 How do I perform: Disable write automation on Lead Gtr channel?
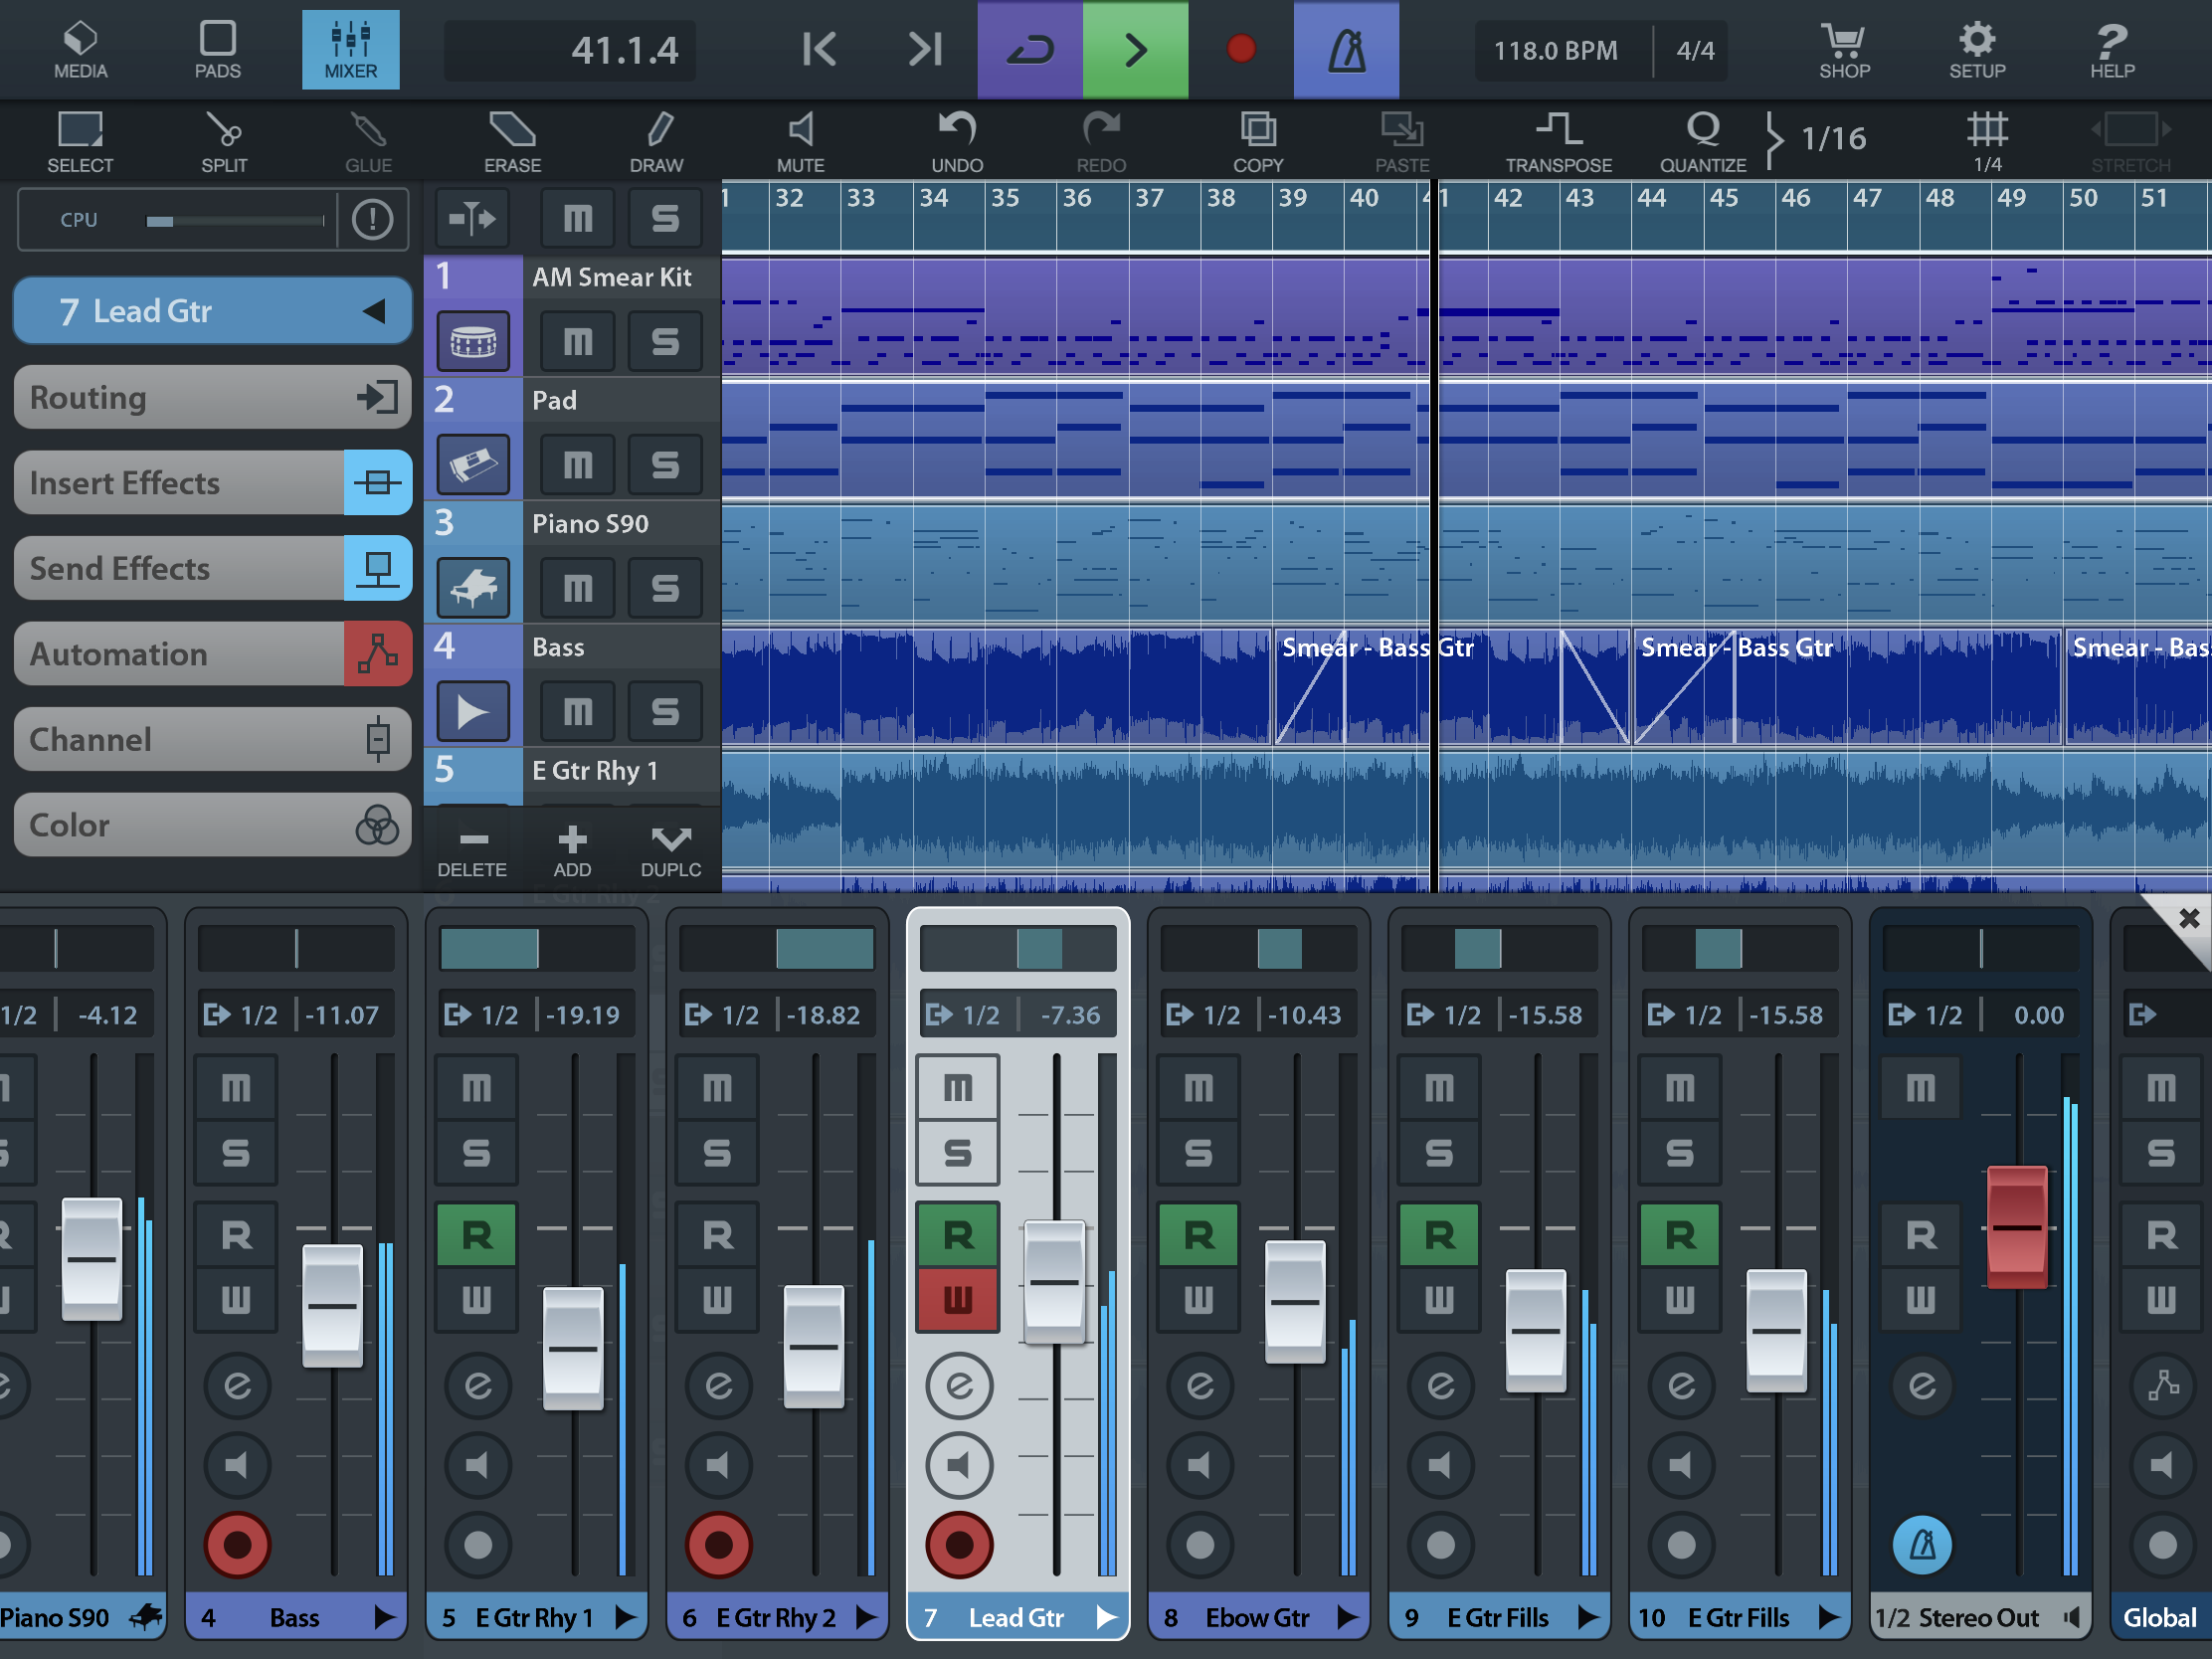coord(957,1299)
